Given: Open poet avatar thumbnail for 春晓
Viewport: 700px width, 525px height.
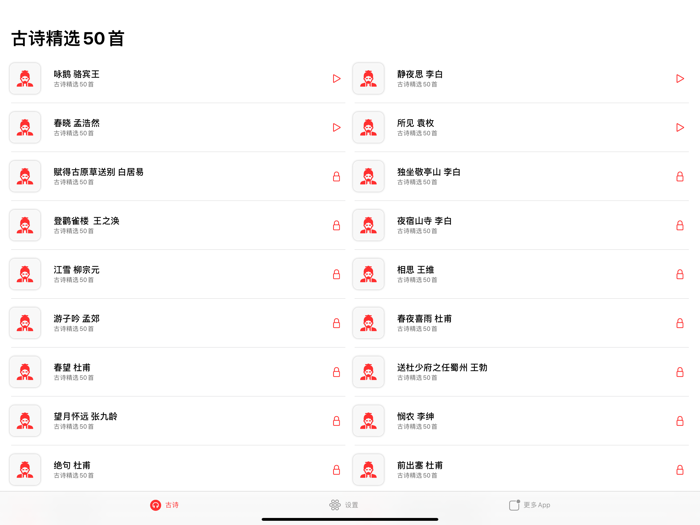Looking at the screenshot, I should pos(25,128).
